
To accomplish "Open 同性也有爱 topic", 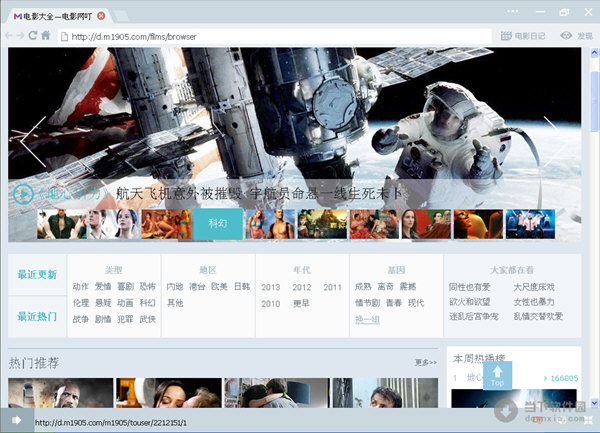I will point(470,287).
